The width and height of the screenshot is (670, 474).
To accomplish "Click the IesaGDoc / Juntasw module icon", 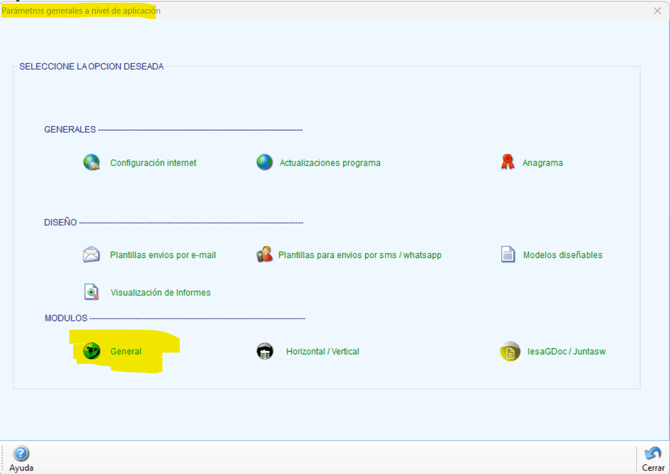I will coord(510,352).
